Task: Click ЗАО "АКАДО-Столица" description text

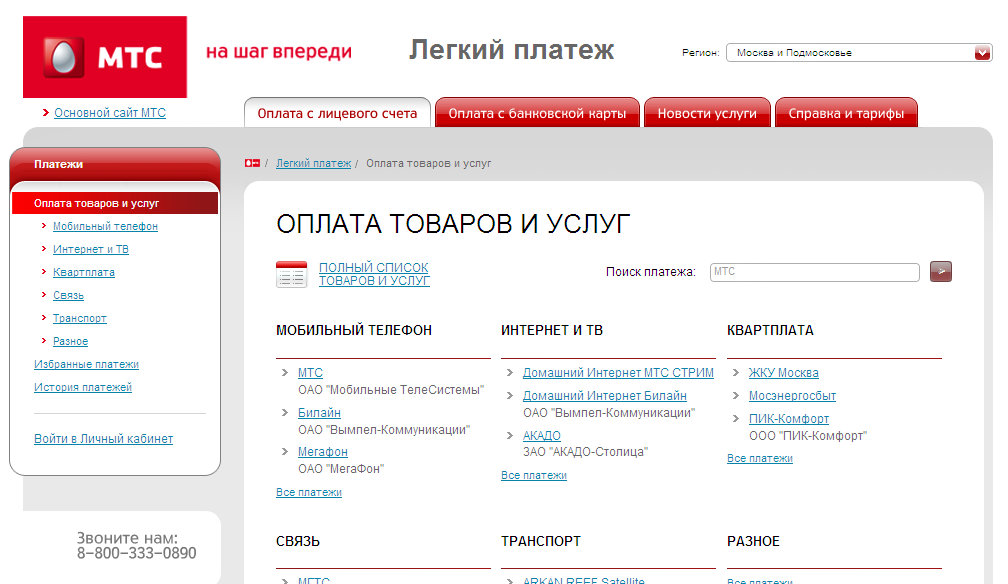Action: click(585, 452)
